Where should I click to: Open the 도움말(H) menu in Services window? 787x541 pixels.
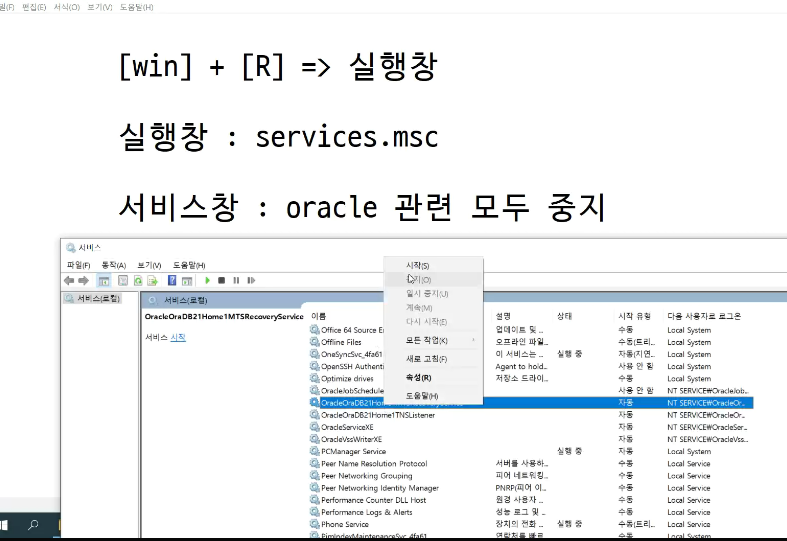pos(189,265)
